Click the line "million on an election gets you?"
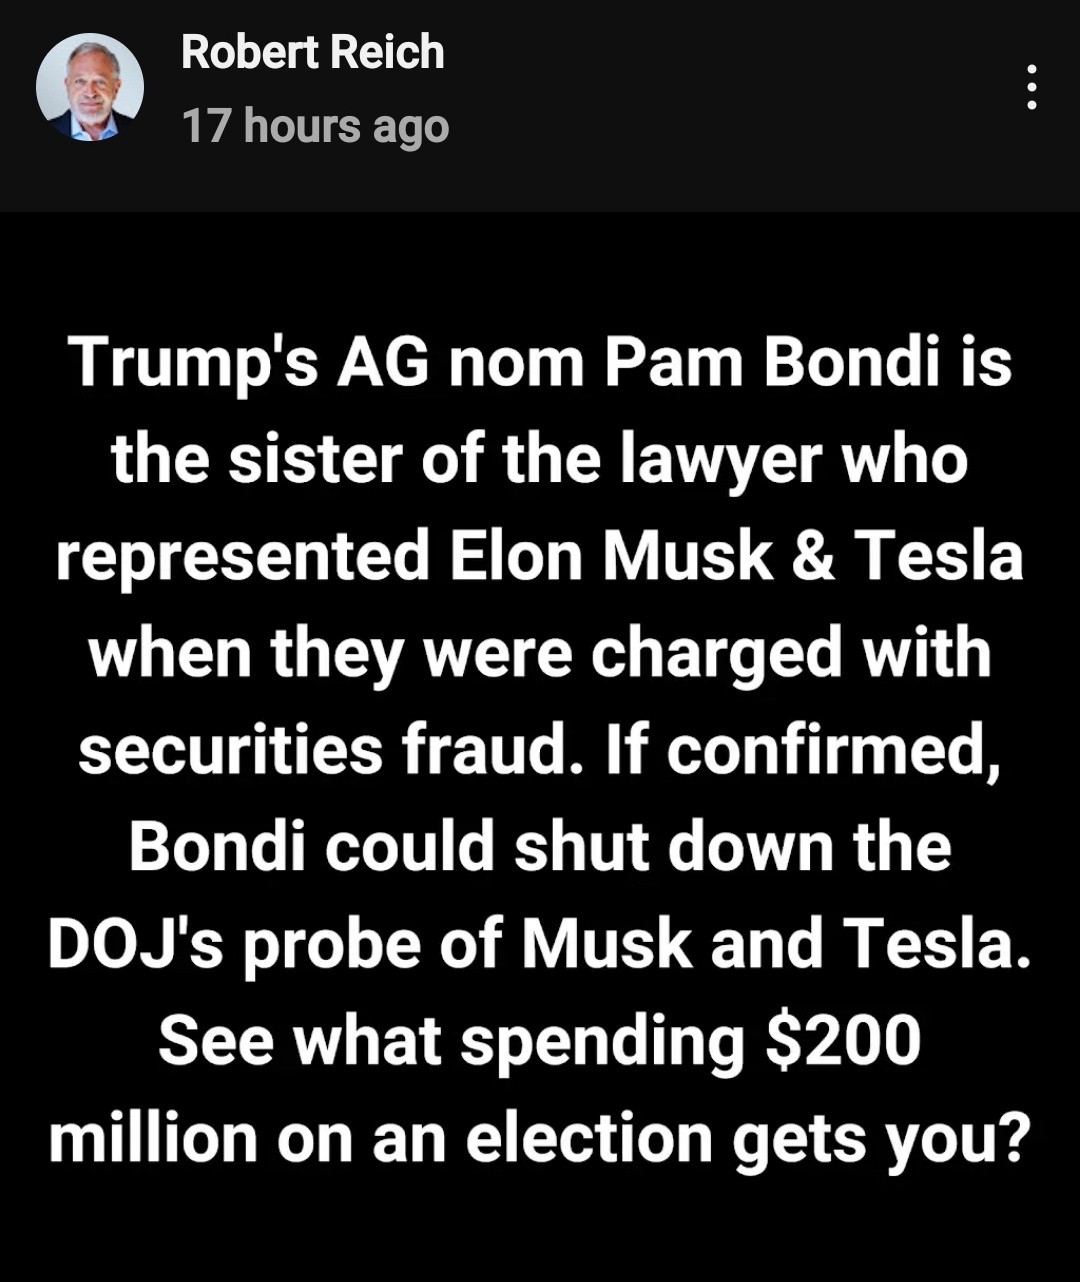This screenshot has width=1080, height=1282. point(540,1138)
